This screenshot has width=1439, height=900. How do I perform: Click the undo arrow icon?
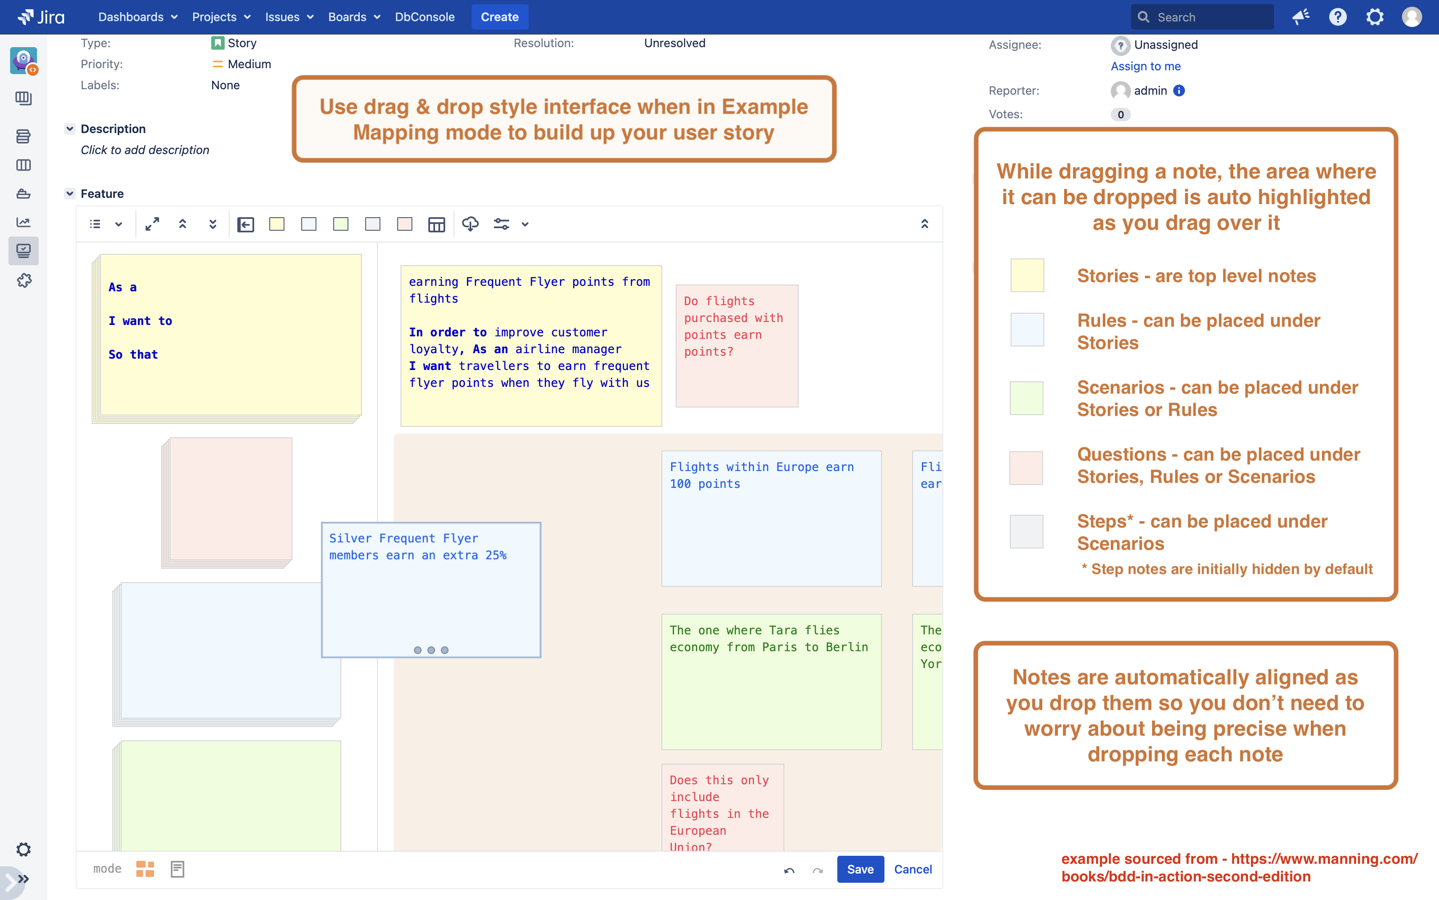(789, 870)
